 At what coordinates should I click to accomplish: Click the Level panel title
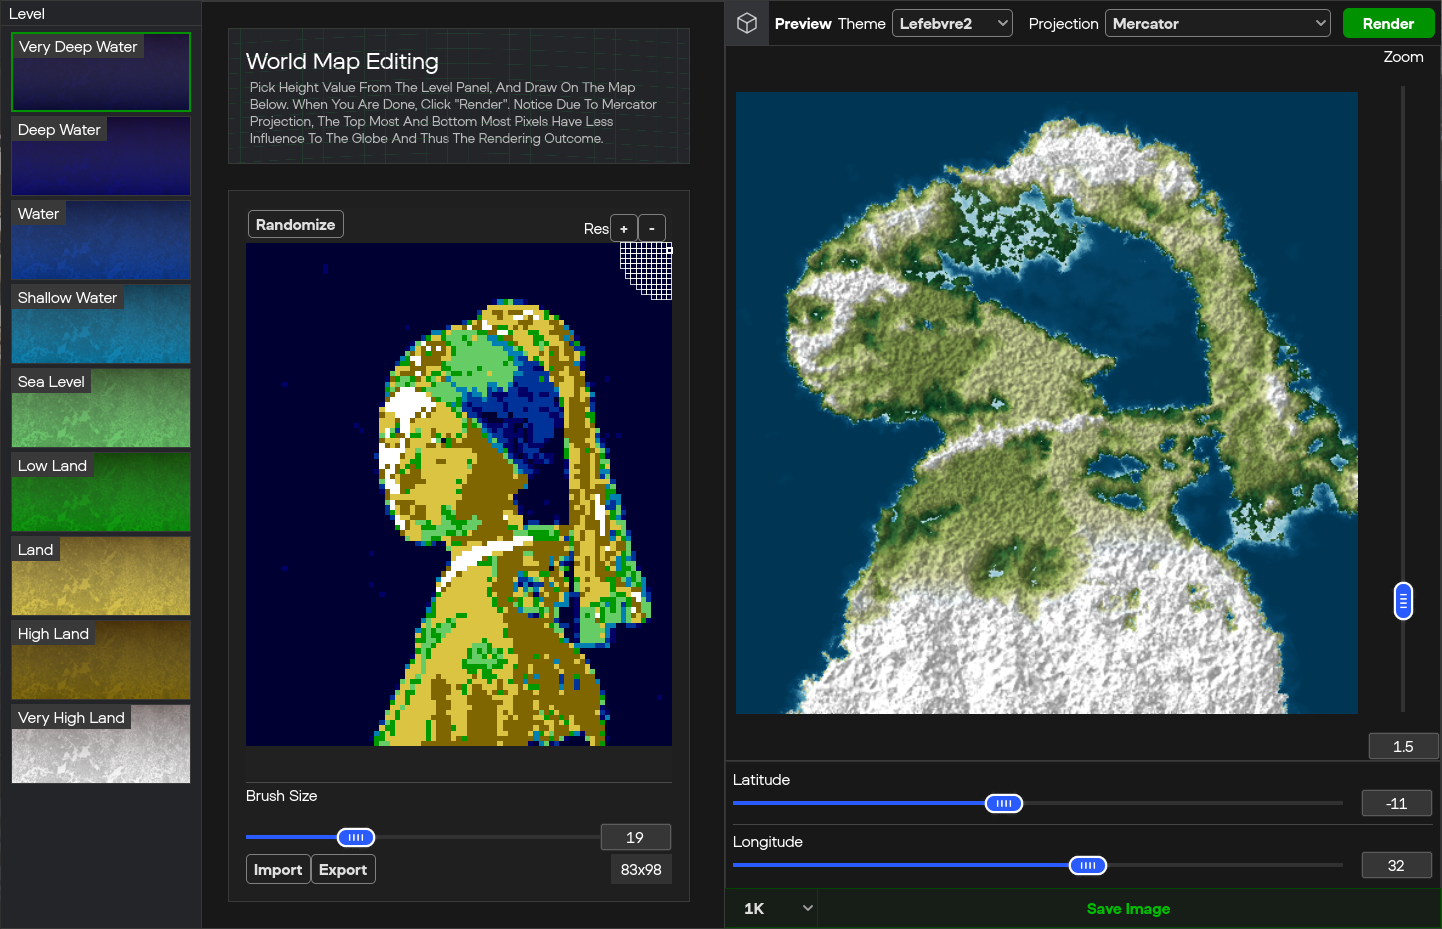[27, 13]
